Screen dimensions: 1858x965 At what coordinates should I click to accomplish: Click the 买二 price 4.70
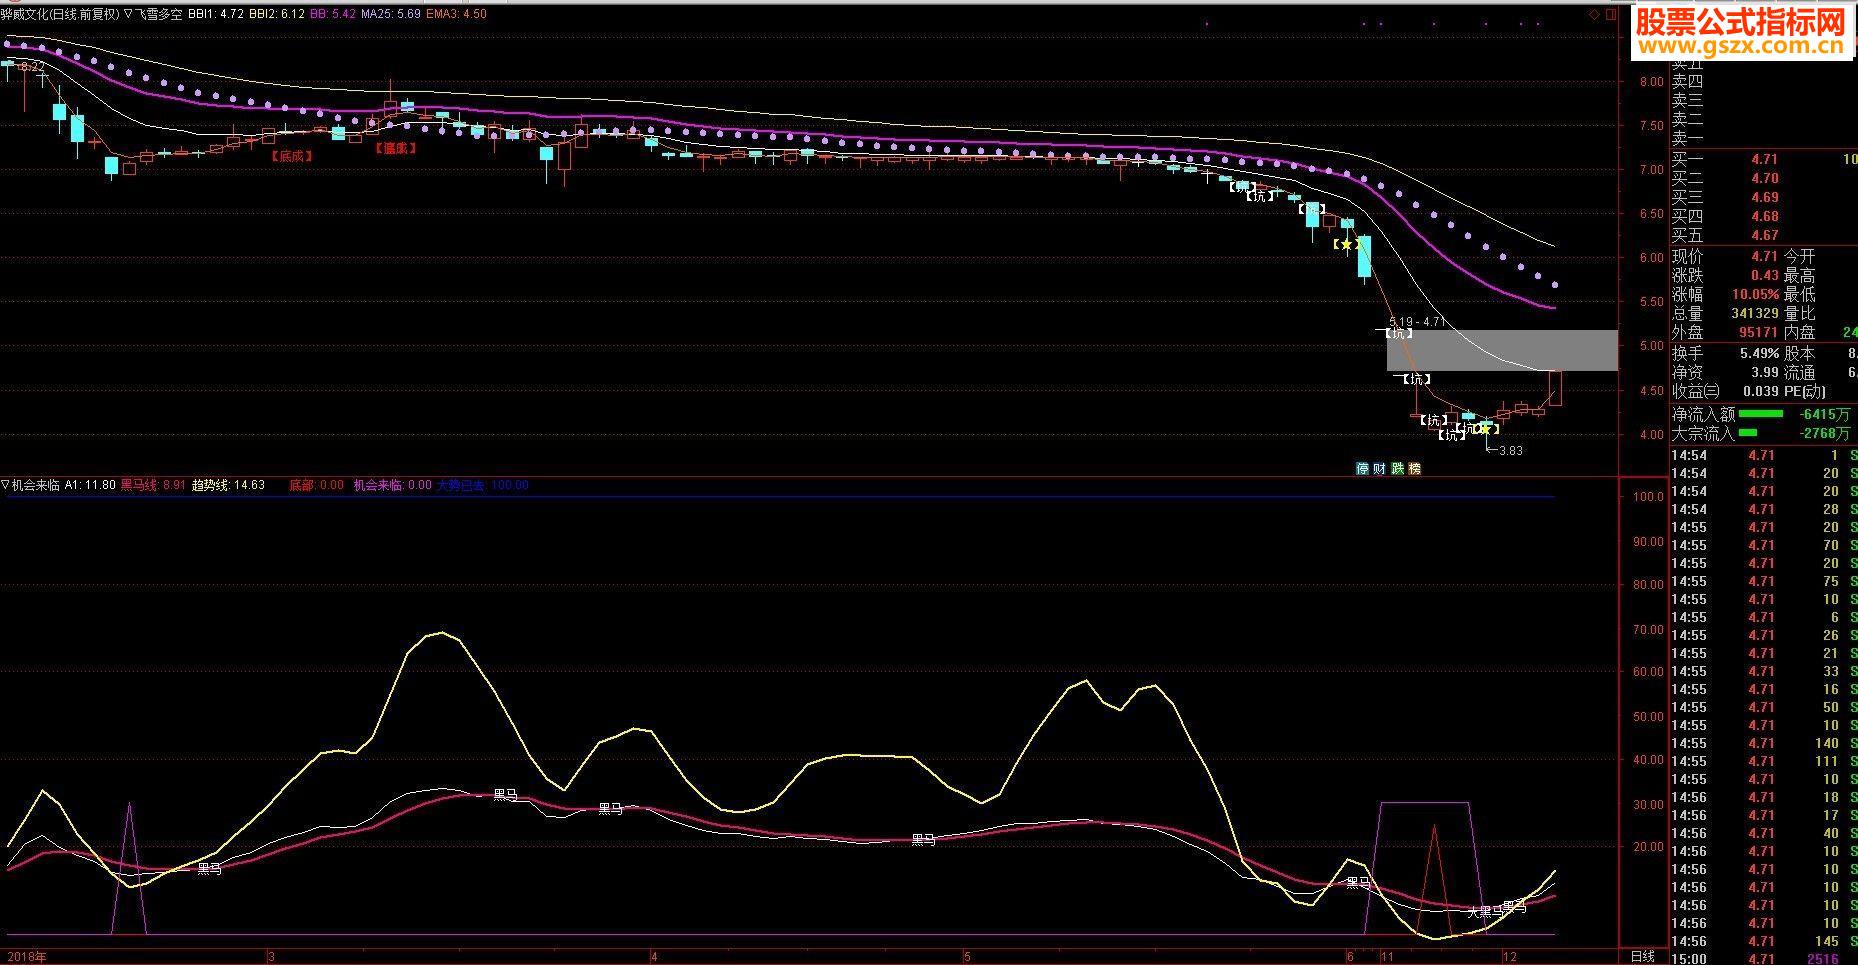[x=1764, y=178]
